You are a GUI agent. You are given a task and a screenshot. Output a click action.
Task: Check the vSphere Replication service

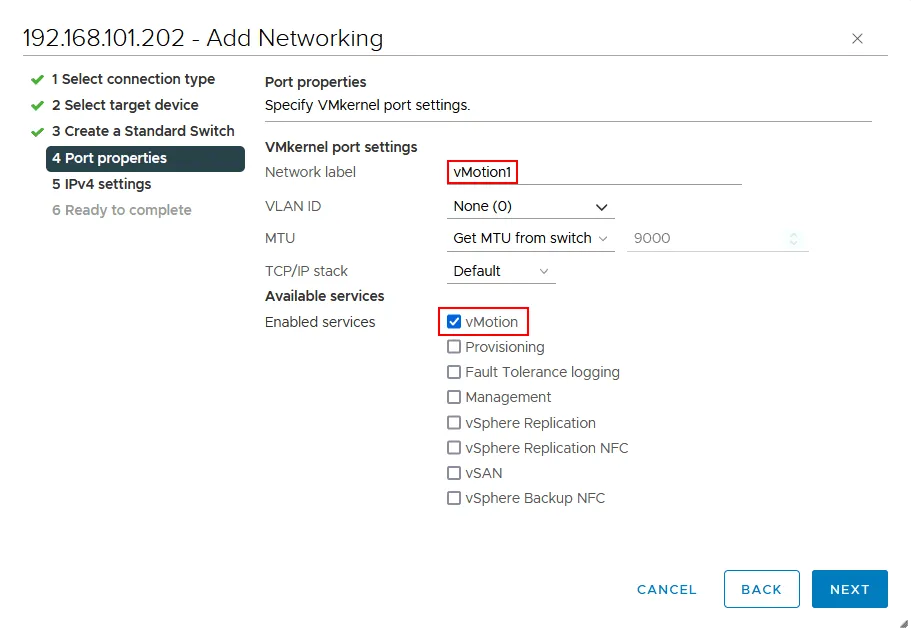455,422
